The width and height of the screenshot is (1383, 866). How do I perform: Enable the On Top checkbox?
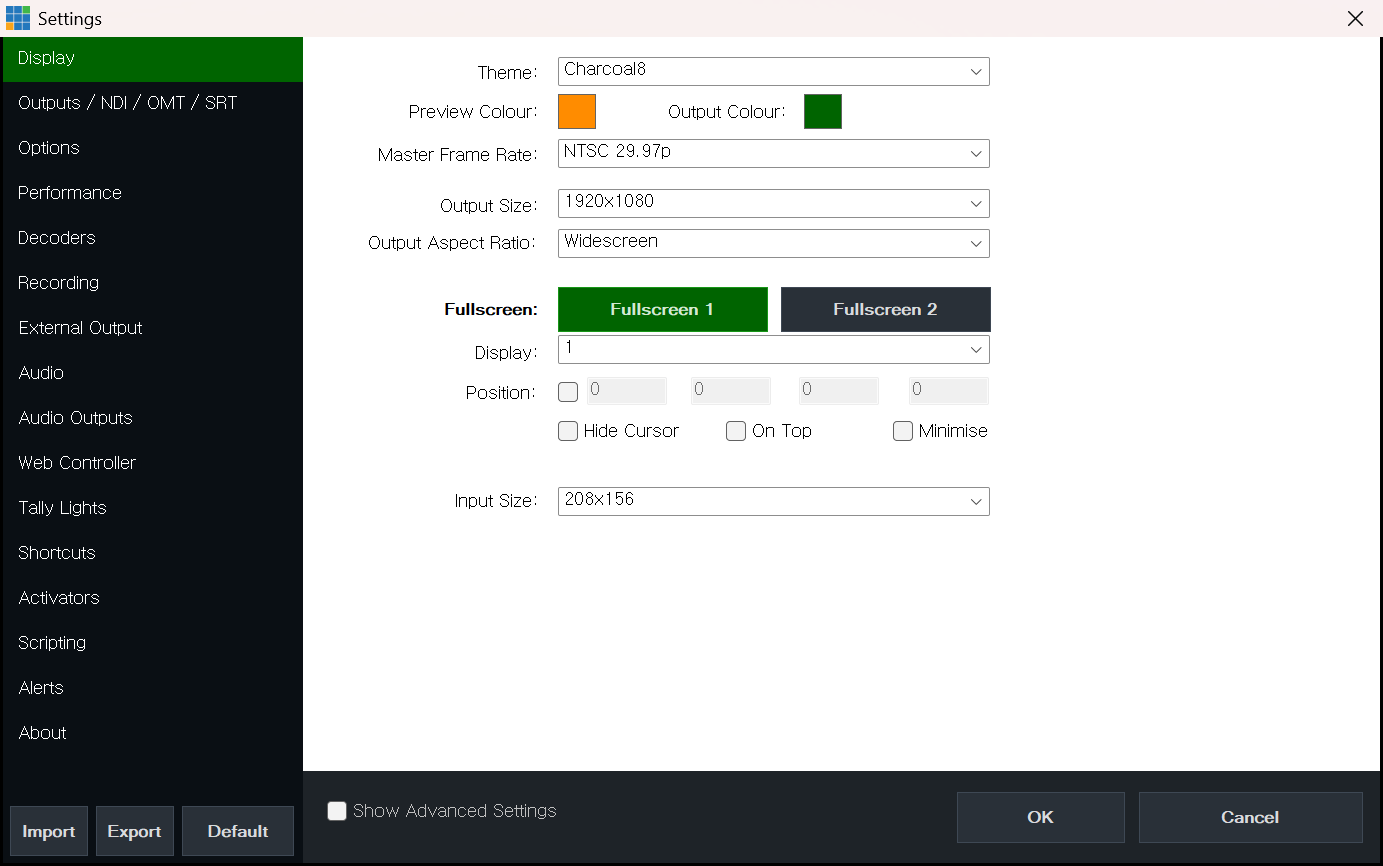(736, 431)
